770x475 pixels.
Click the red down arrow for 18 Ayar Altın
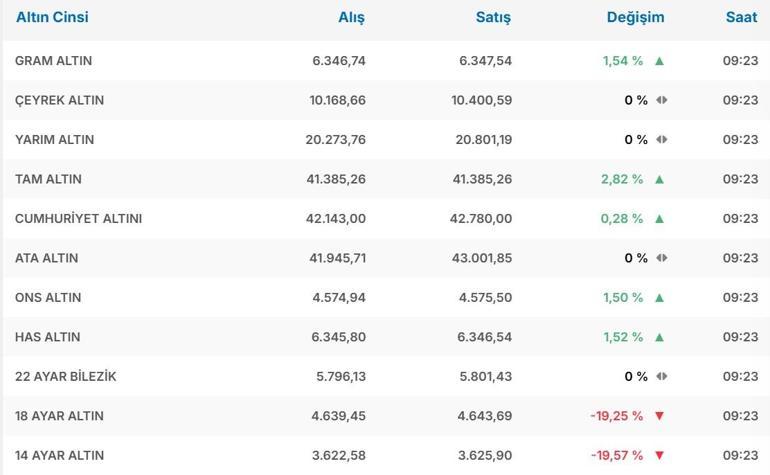click(x=659, y=416)
